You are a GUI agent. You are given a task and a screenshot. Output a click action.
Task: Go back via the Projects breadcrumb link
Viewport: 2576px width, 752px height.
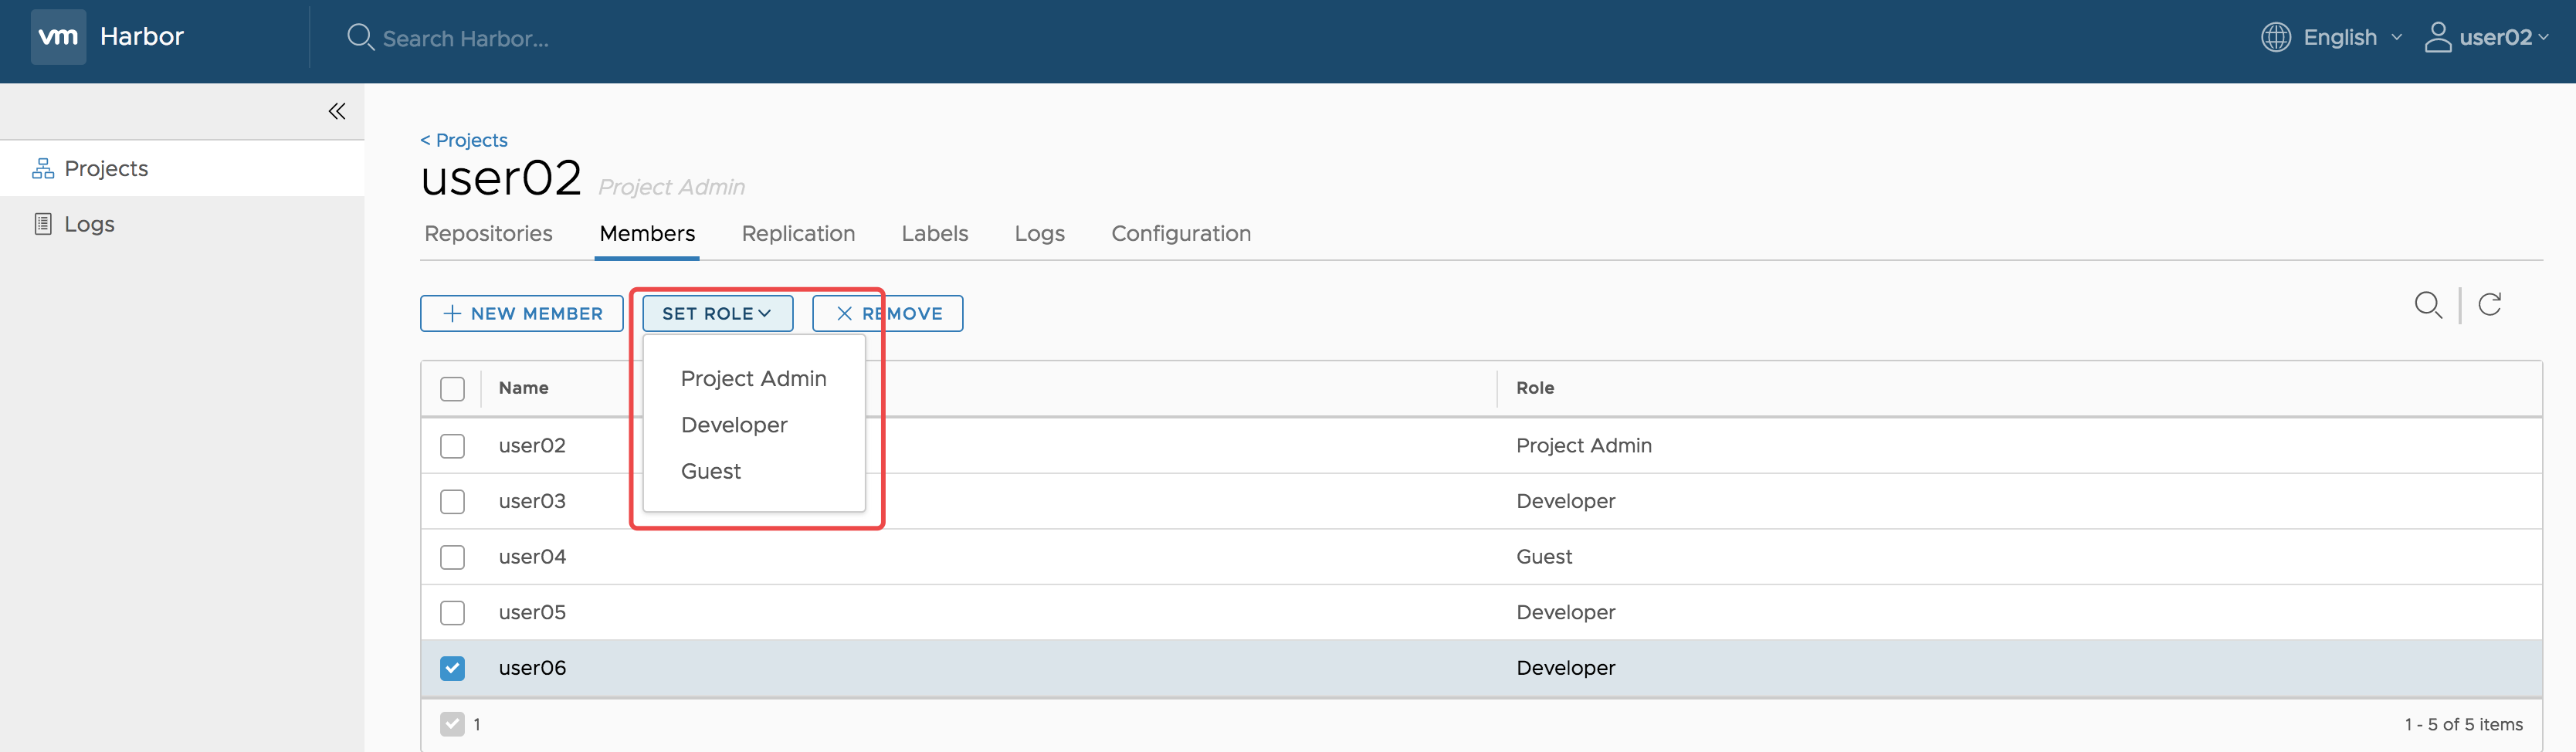pyautogui.click(x=464, y=140)
